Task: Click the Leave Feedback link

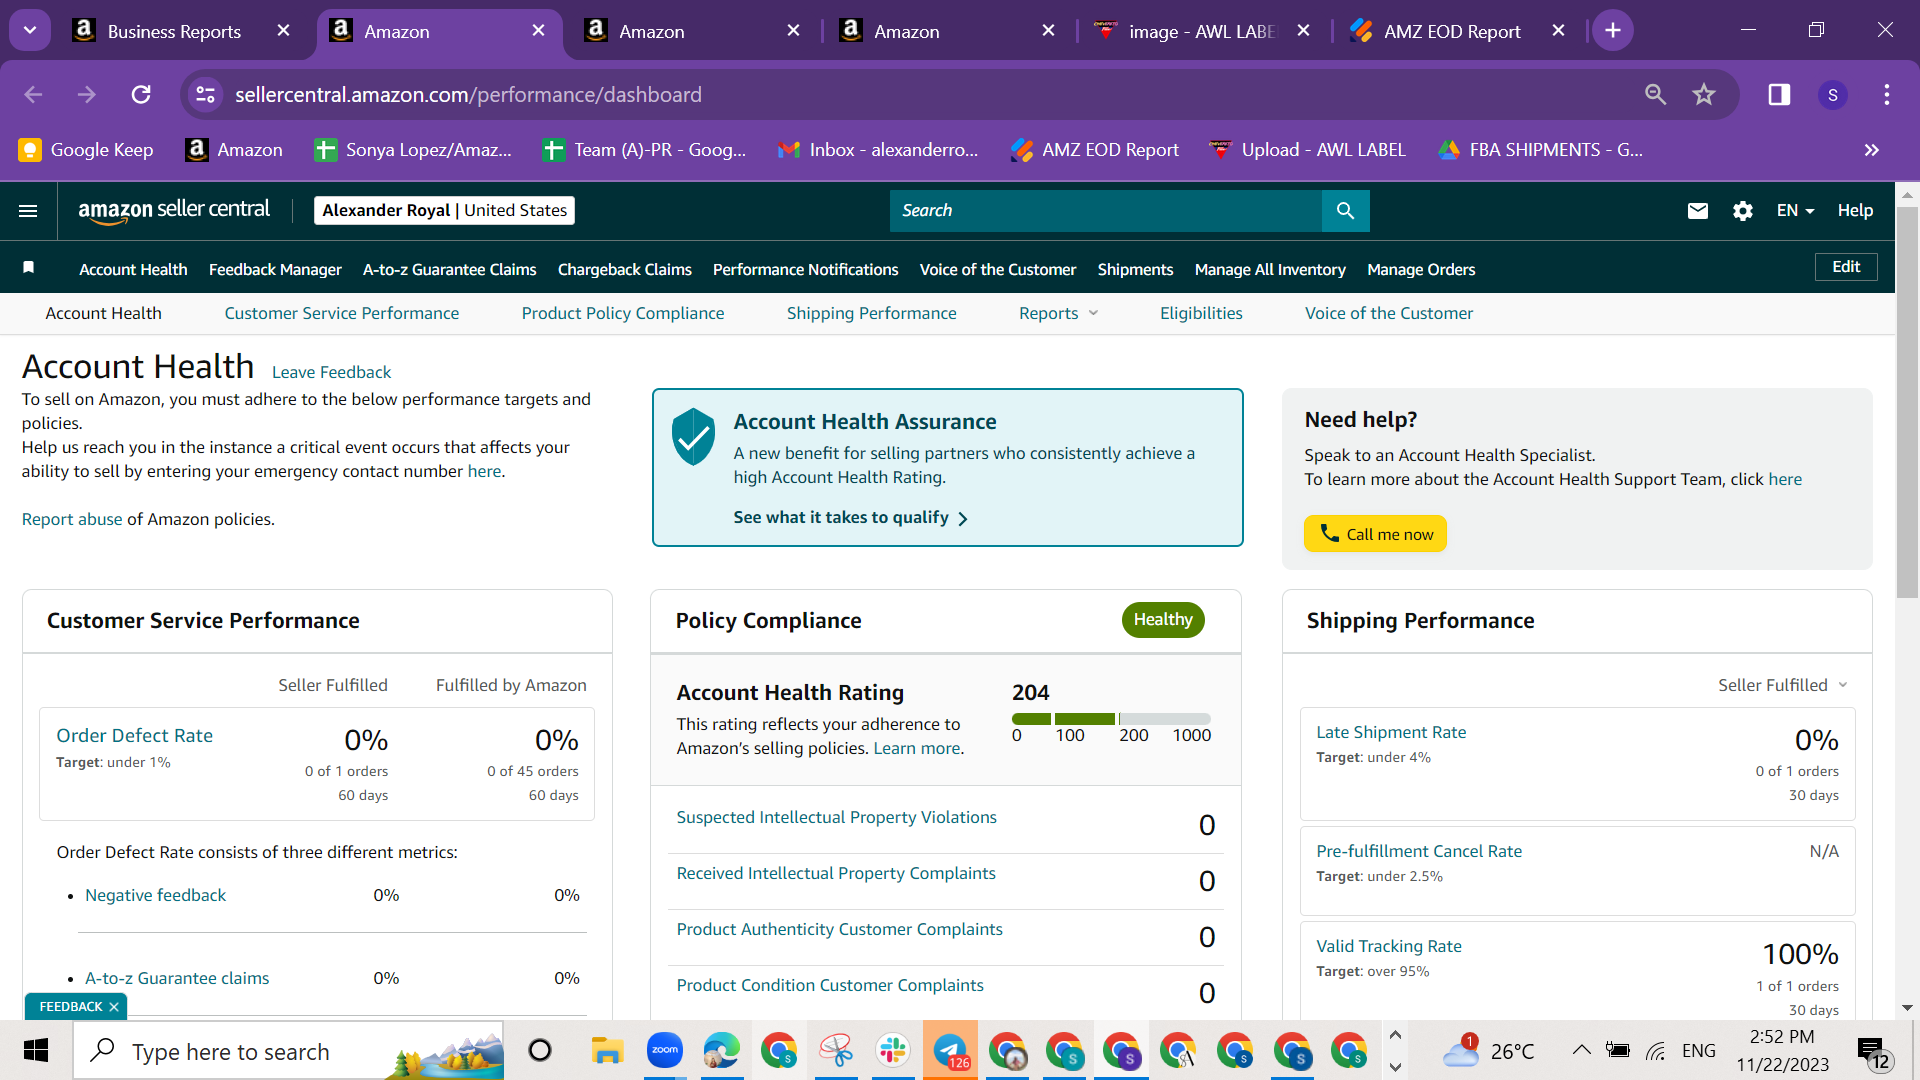Action: click(x=331, y=372)
